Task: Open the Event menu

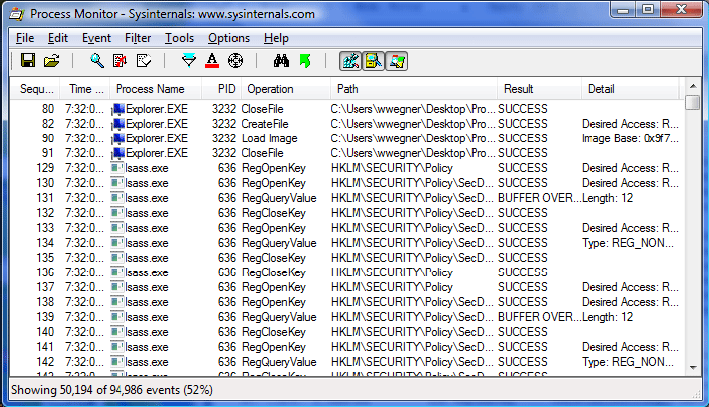Action: pyautogui.click(x=96, y=38)
